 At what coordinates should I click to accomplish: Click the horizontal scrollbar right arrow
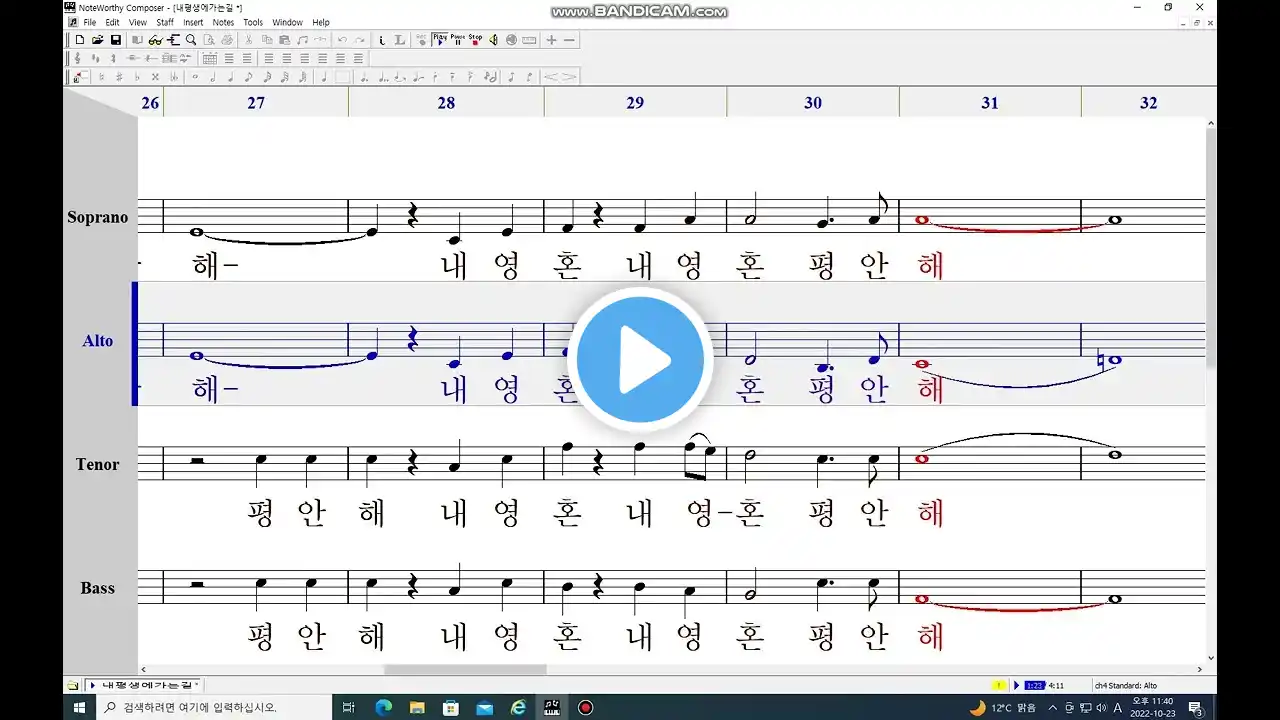(x=1201, y=669)
